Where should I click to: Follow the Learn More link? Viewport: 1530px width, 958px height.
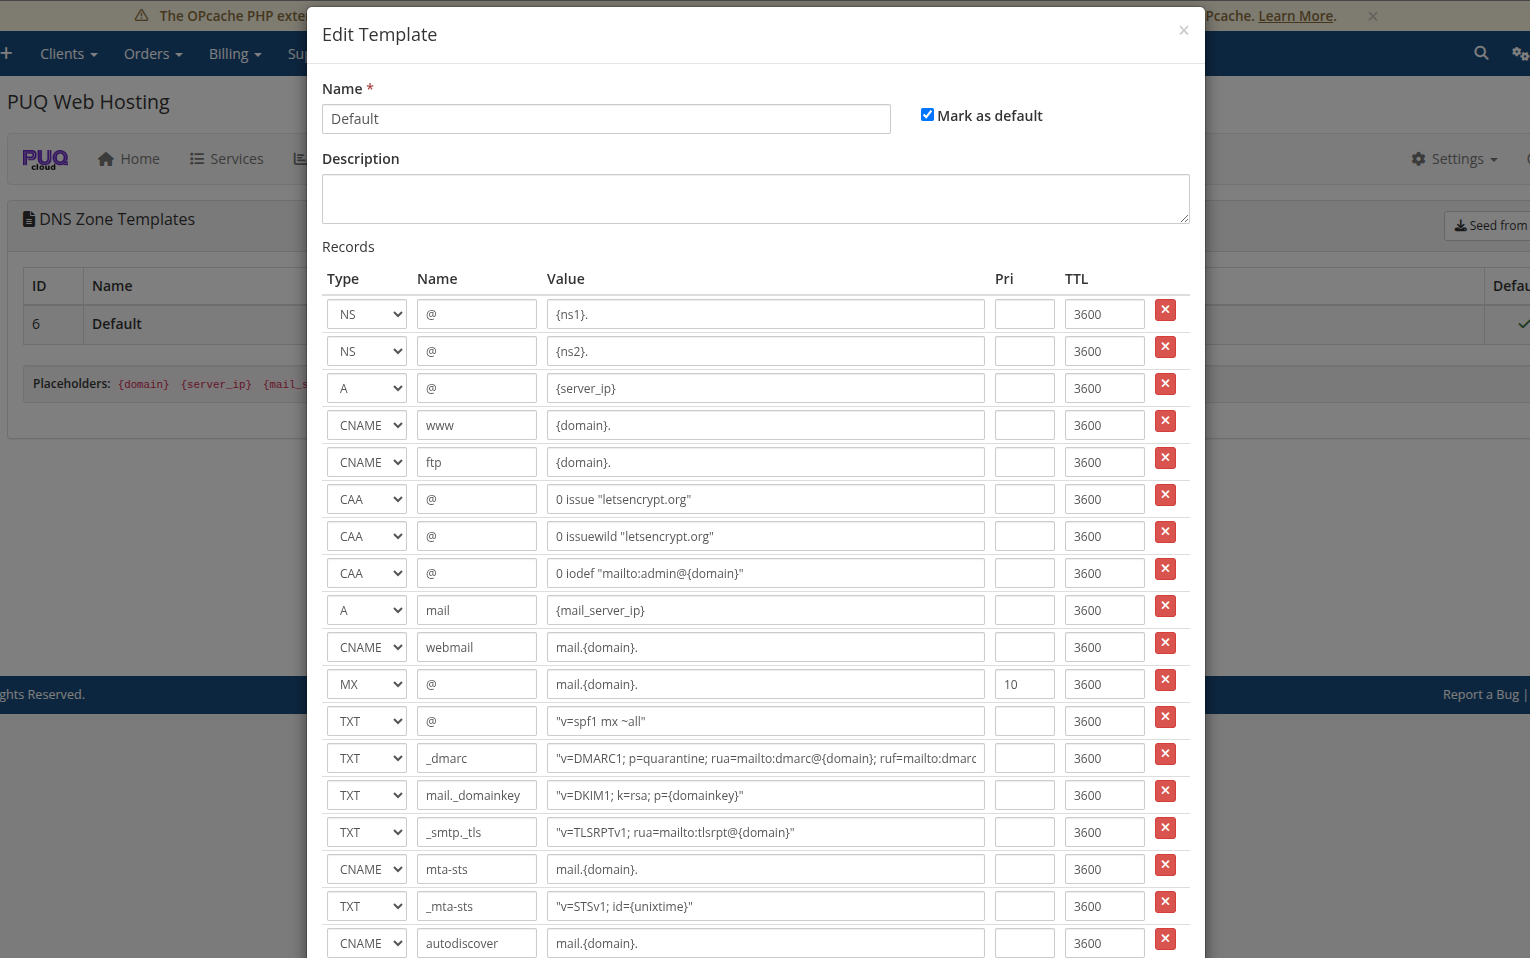[1296, 16]
